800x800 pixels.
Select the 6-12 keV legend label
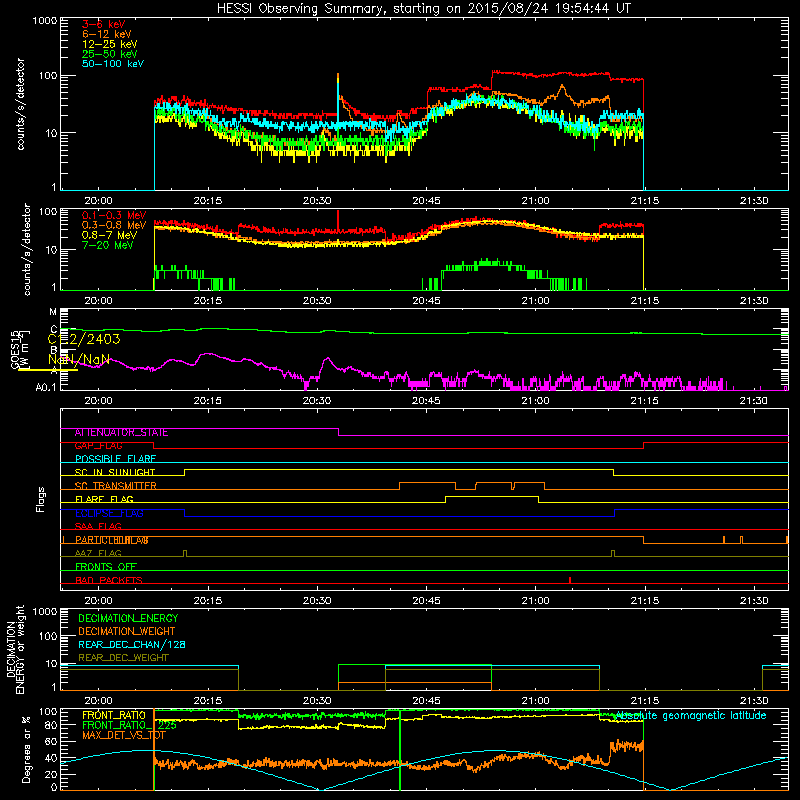107,34
